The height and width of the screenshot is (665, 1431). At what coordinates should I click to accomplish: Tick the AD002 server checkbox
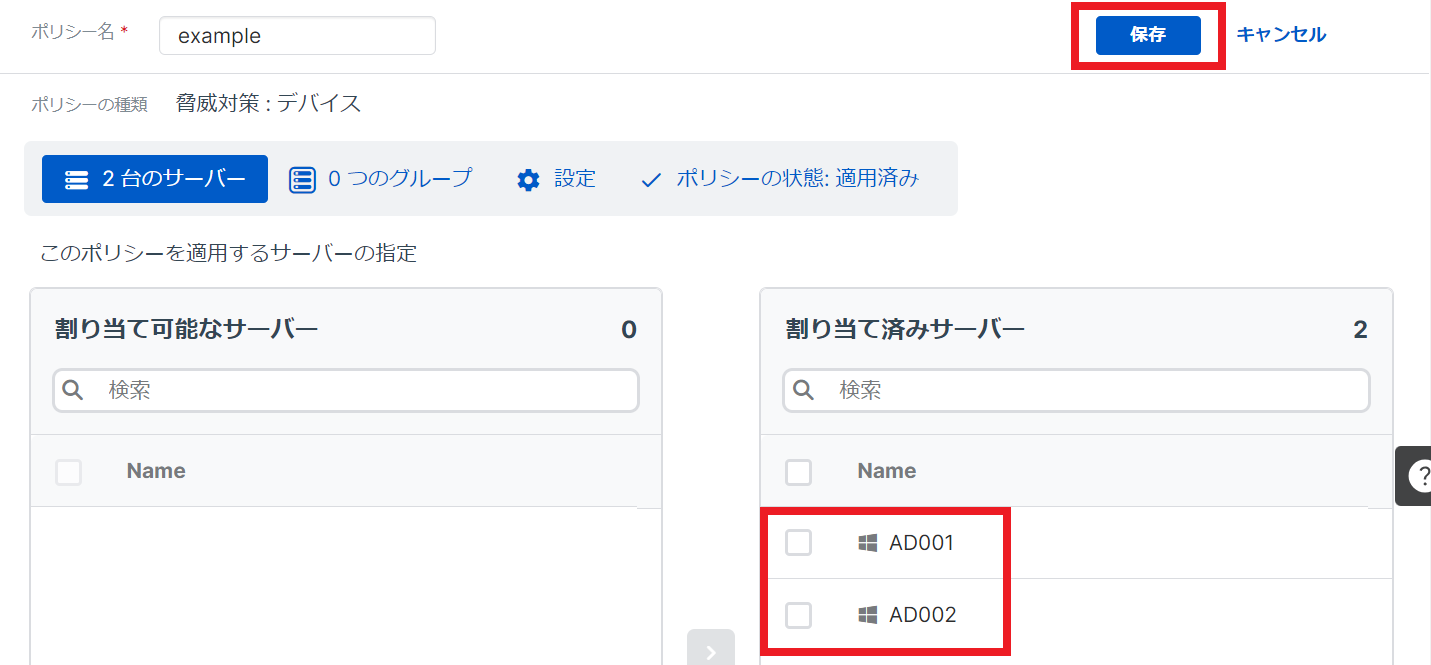tap(798, 615)
